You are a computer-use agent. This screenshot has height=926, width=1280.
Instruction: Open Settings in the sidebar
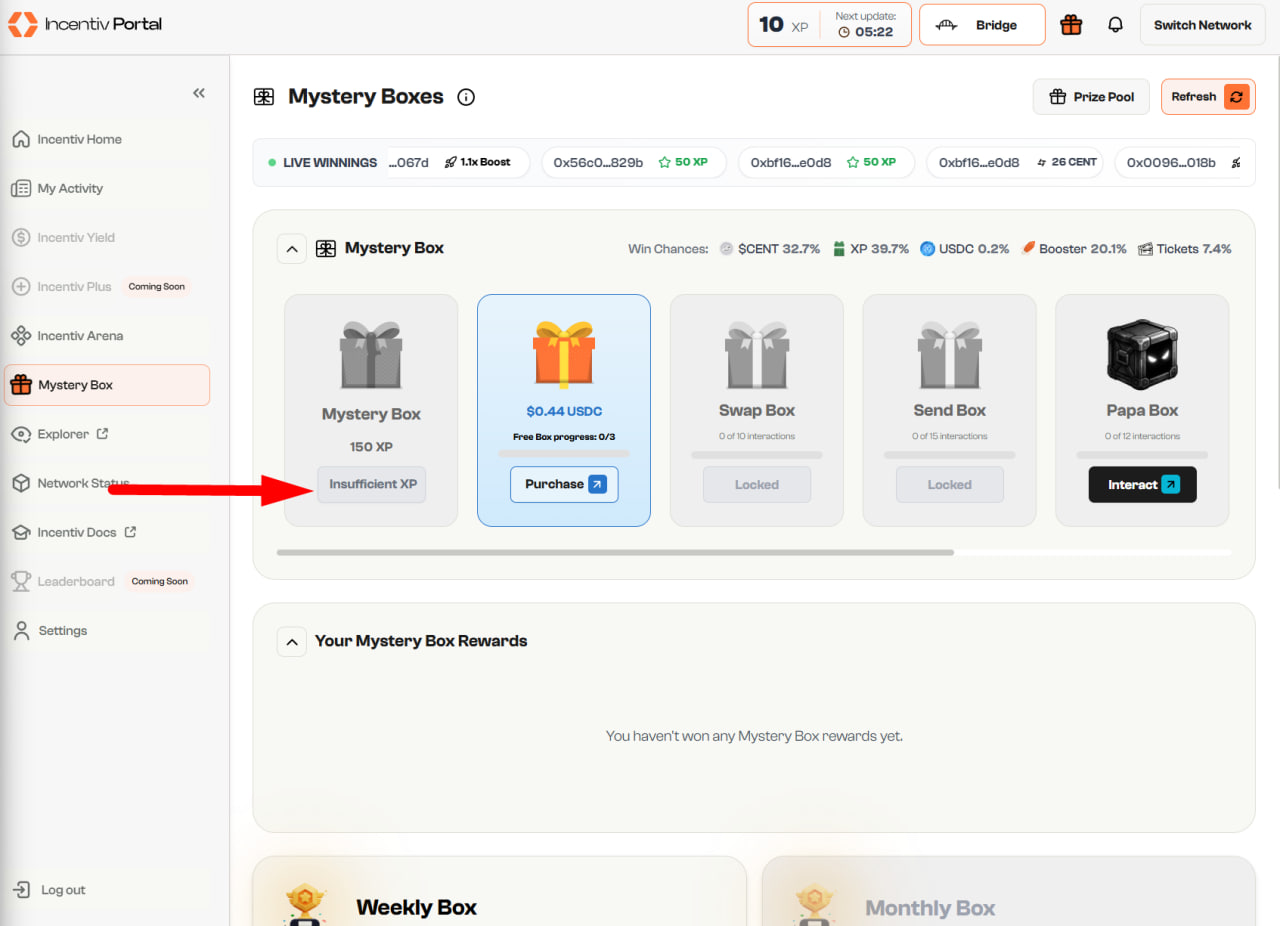pos(62,631)
